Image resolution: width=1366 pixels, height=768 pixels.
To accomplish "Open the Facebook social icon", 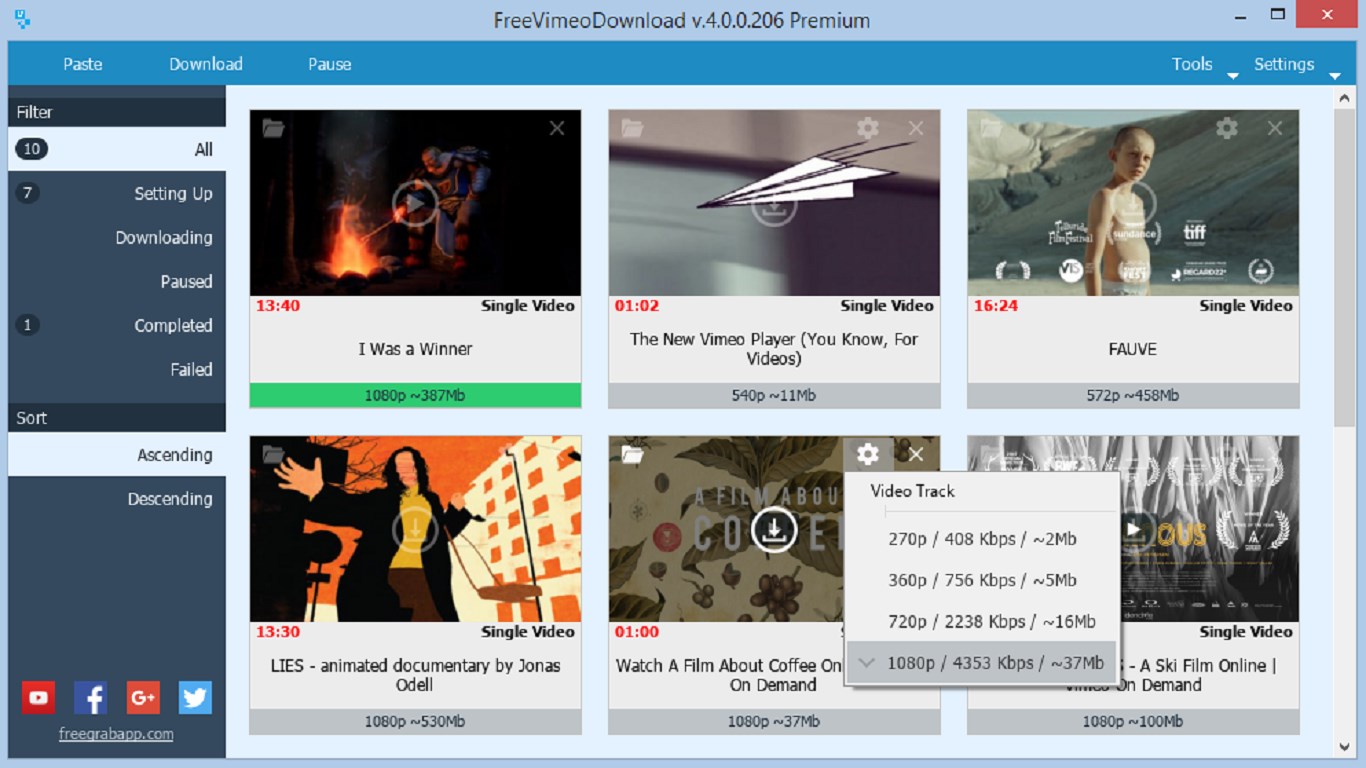I will pos(91,697).
